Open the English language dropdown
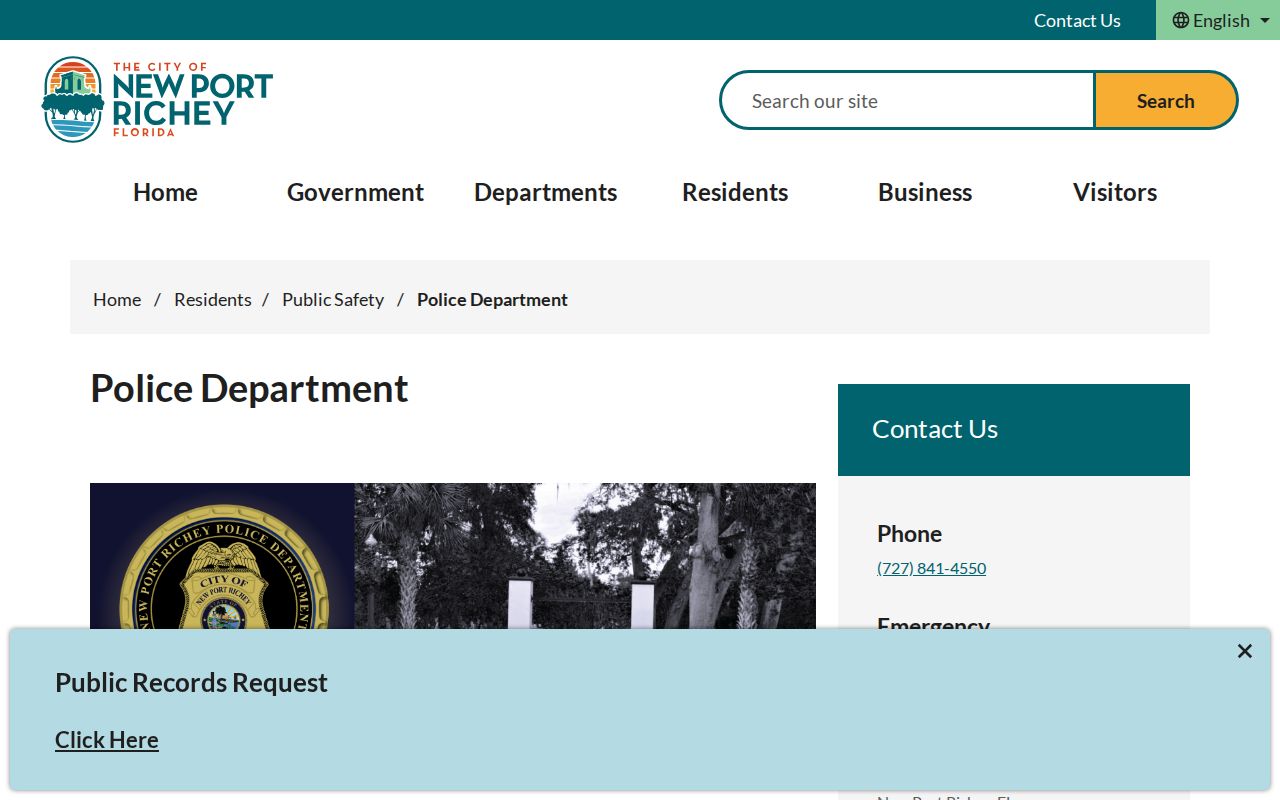 [1220, 20]
